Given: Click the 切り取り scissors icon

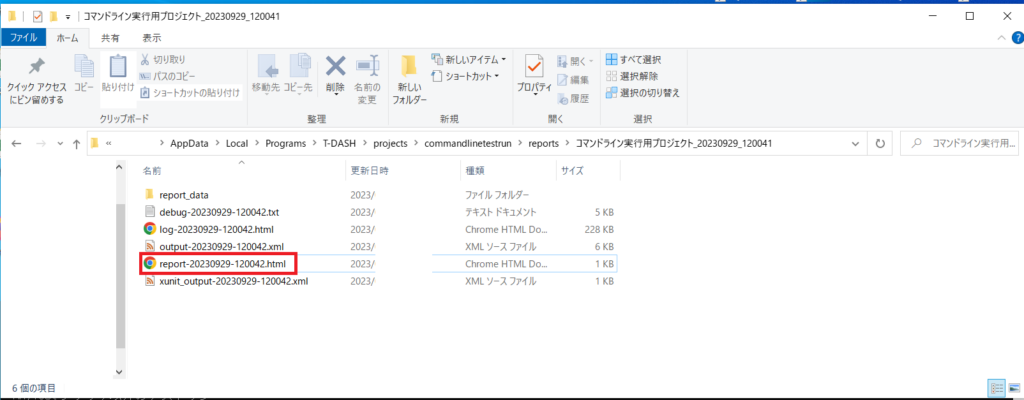Looking at the screenshot, I should [x=146, y=60].
